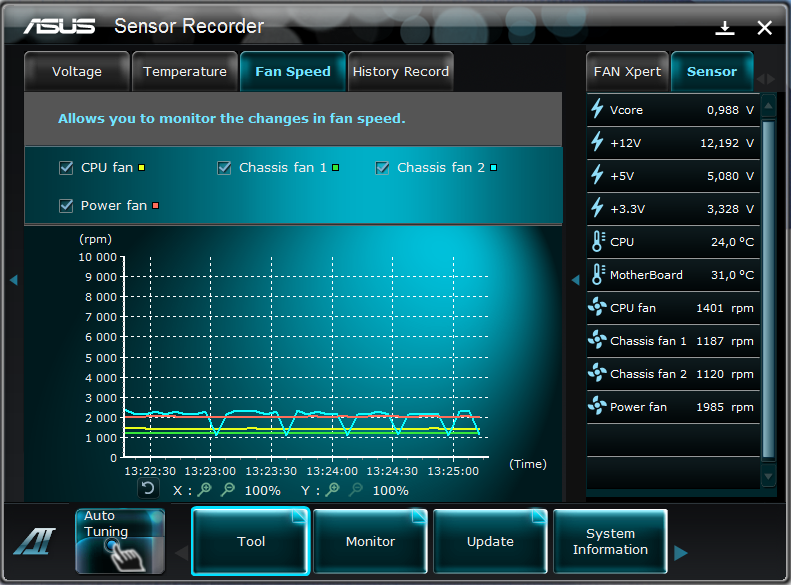The image size is (791, 585).
Task: Zoom out on the Y axis
Action: [x=356, y=489]
